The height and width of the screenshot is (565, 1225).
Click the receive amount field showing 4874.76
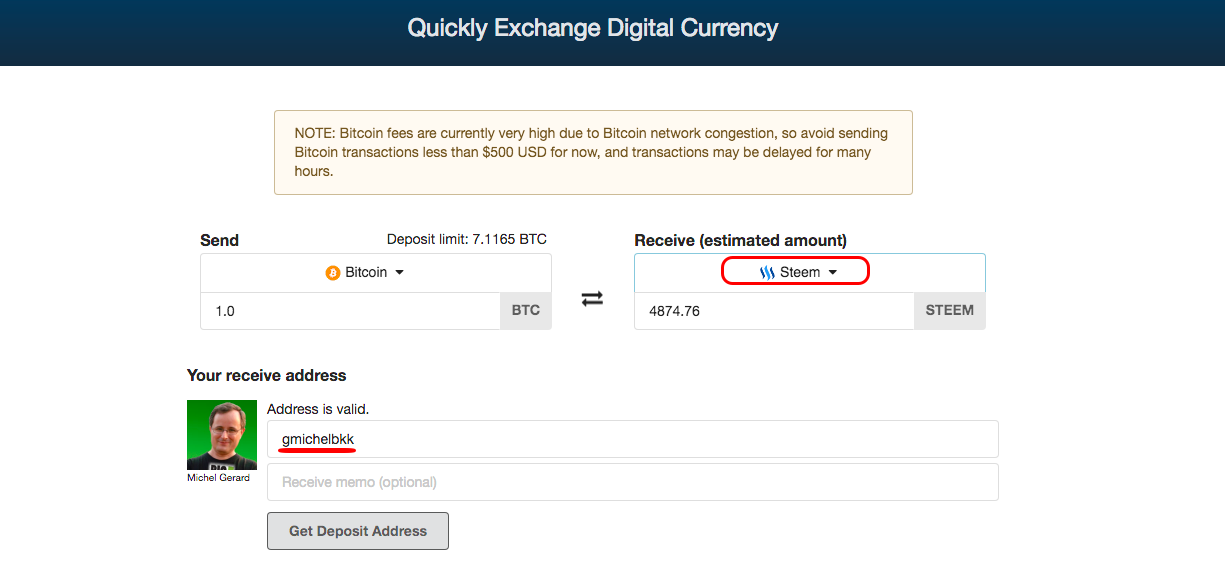click(775, 311)
